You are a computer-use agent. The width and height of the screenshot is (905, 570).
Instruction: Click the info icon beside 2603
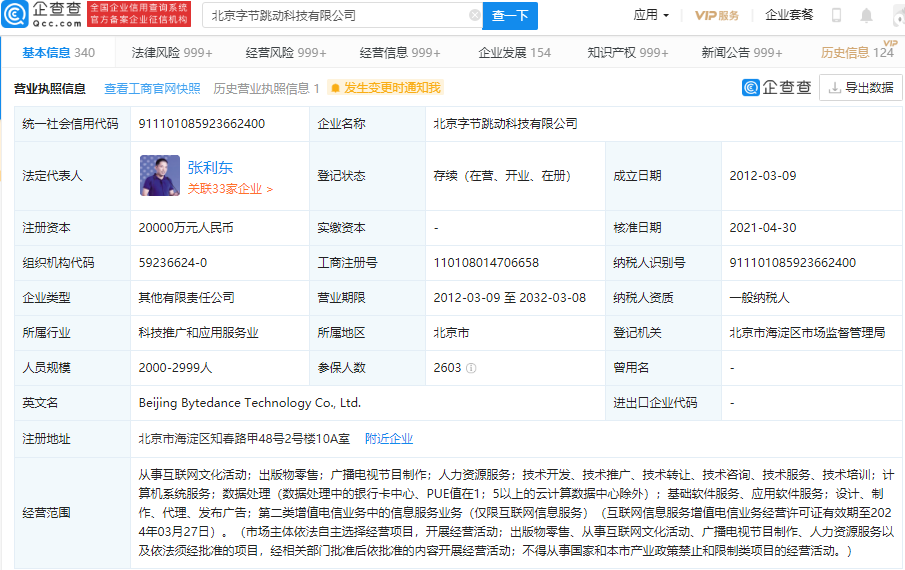[x=471, y=368]
